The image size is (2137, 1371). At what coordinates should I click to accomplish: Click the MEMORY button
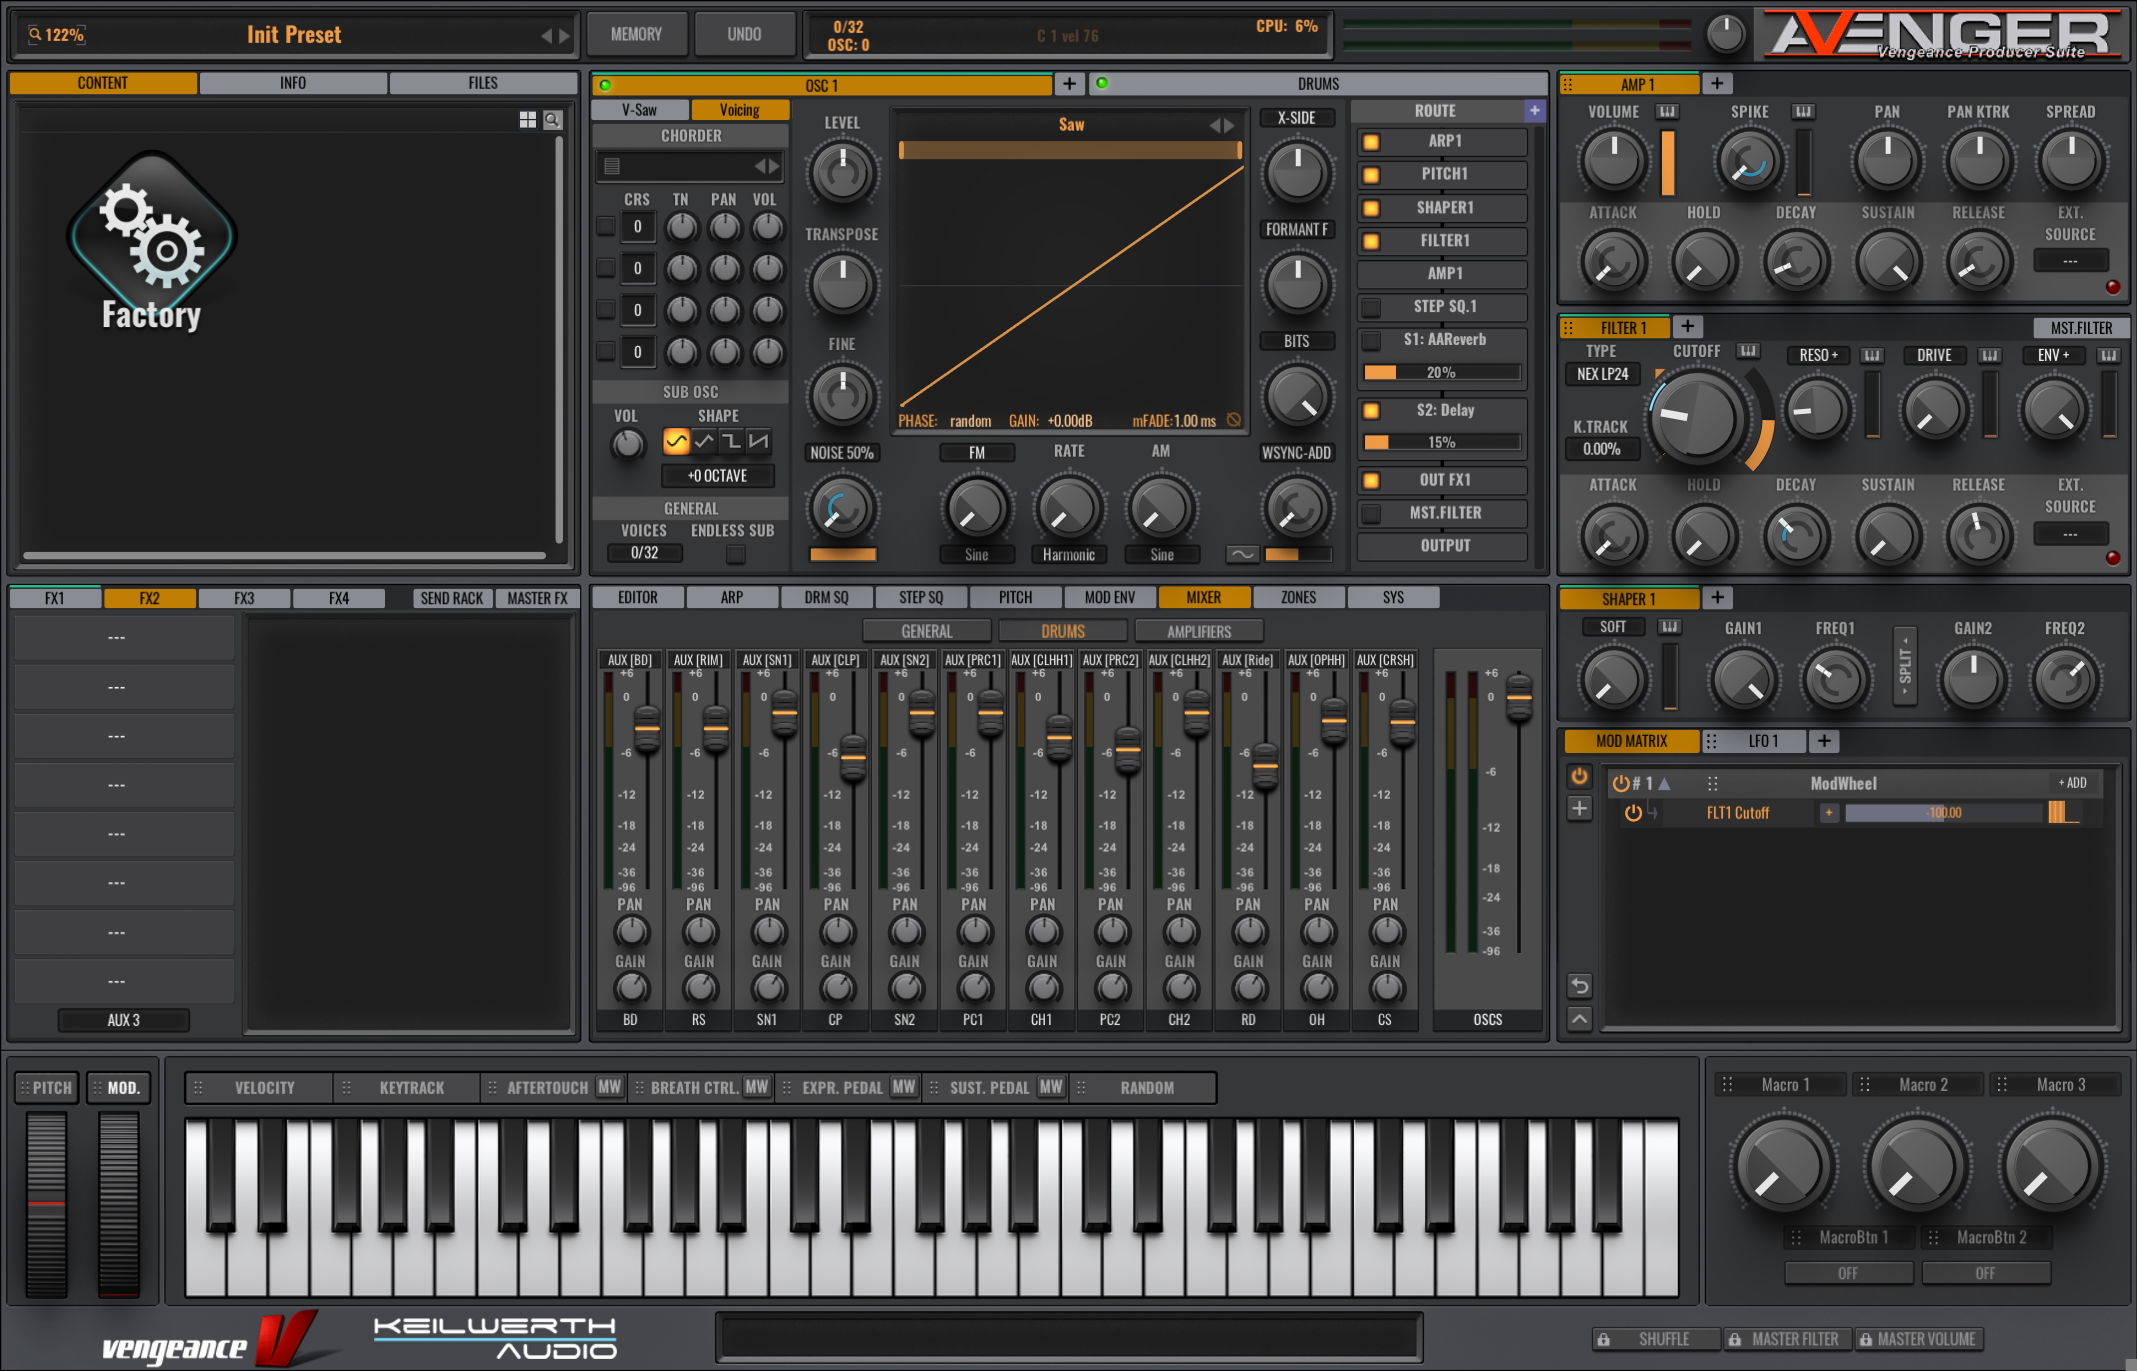pos(636,34)
